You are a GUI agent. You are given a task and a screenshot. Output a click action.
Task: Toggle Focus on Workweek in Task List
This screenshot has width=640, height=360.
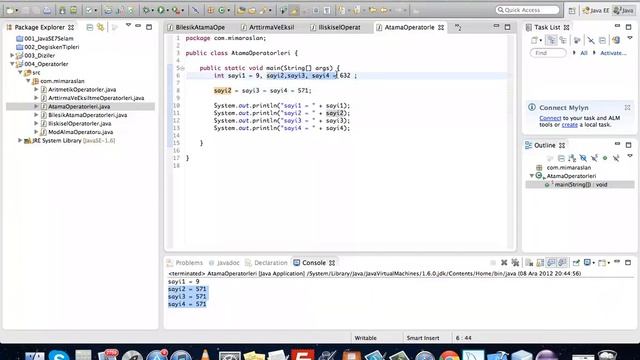point(576,40)
